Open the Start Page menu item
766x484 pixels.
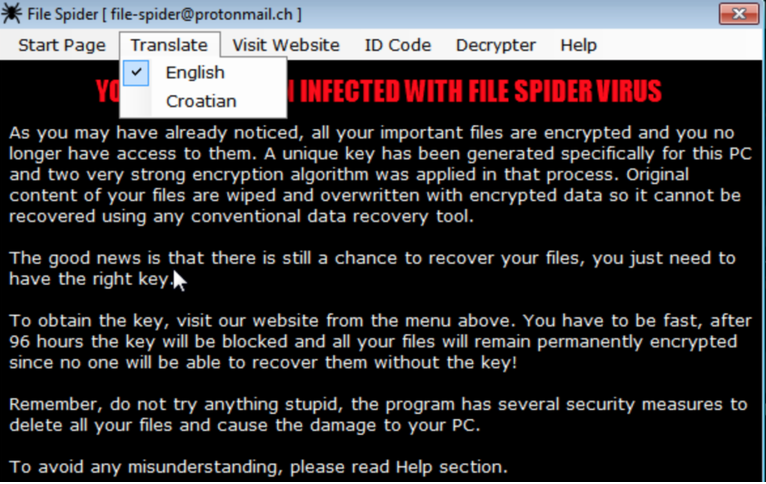tap(62, 45)
